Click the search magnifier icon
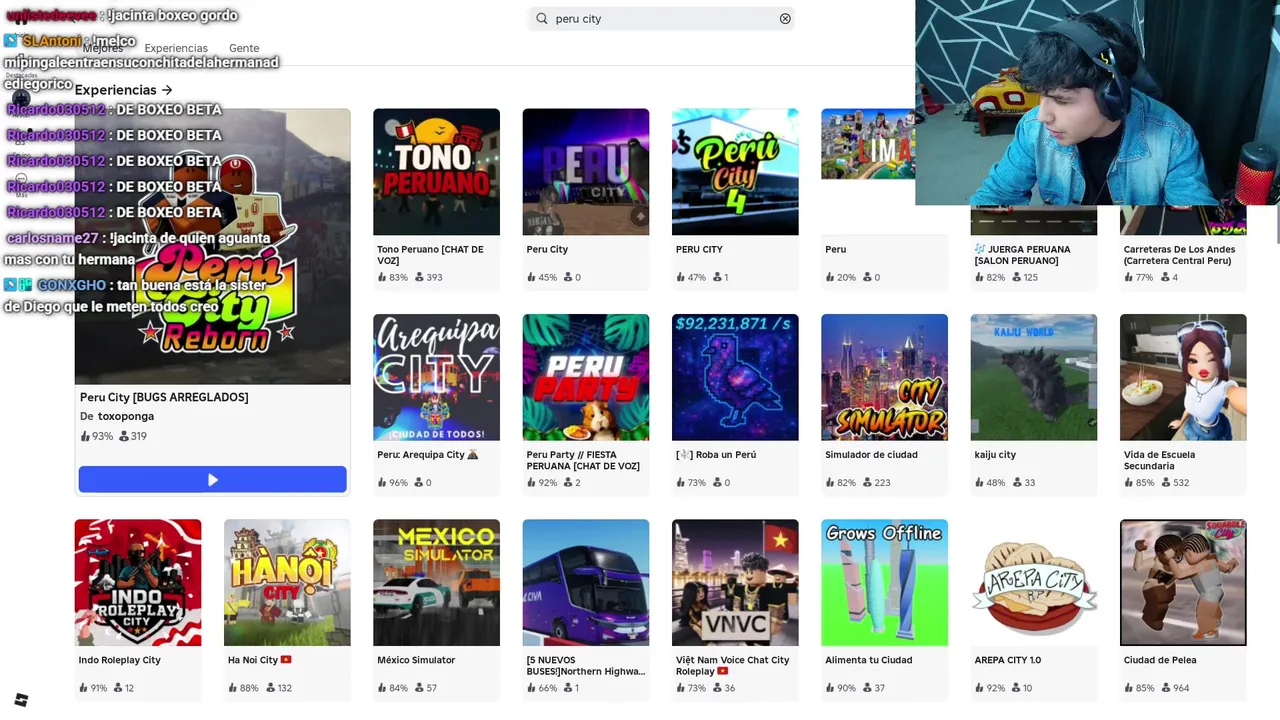1280x720 pixels. [542, 19]
